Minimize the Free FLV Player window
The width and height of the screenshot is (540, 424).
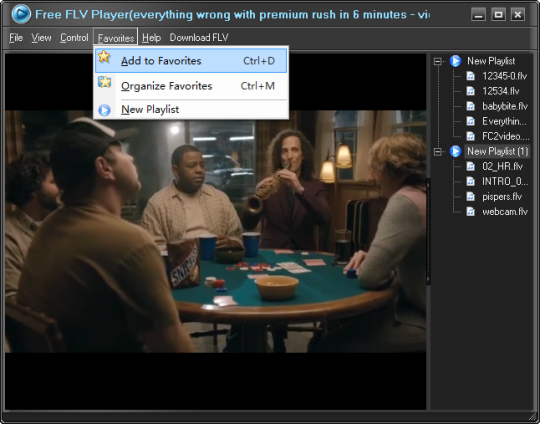pos(478,14)
